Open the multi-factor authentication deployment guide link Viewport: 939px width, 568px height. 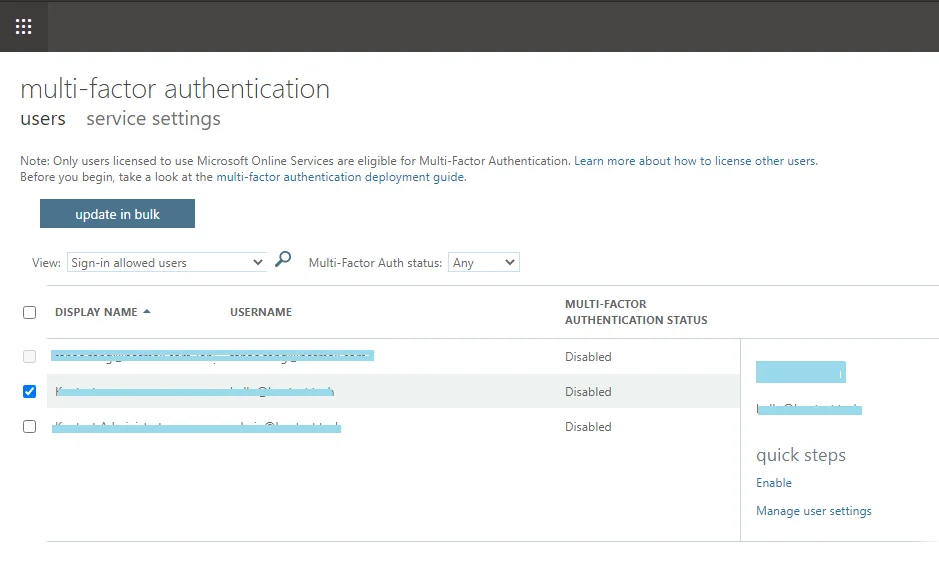pos(340,177)
